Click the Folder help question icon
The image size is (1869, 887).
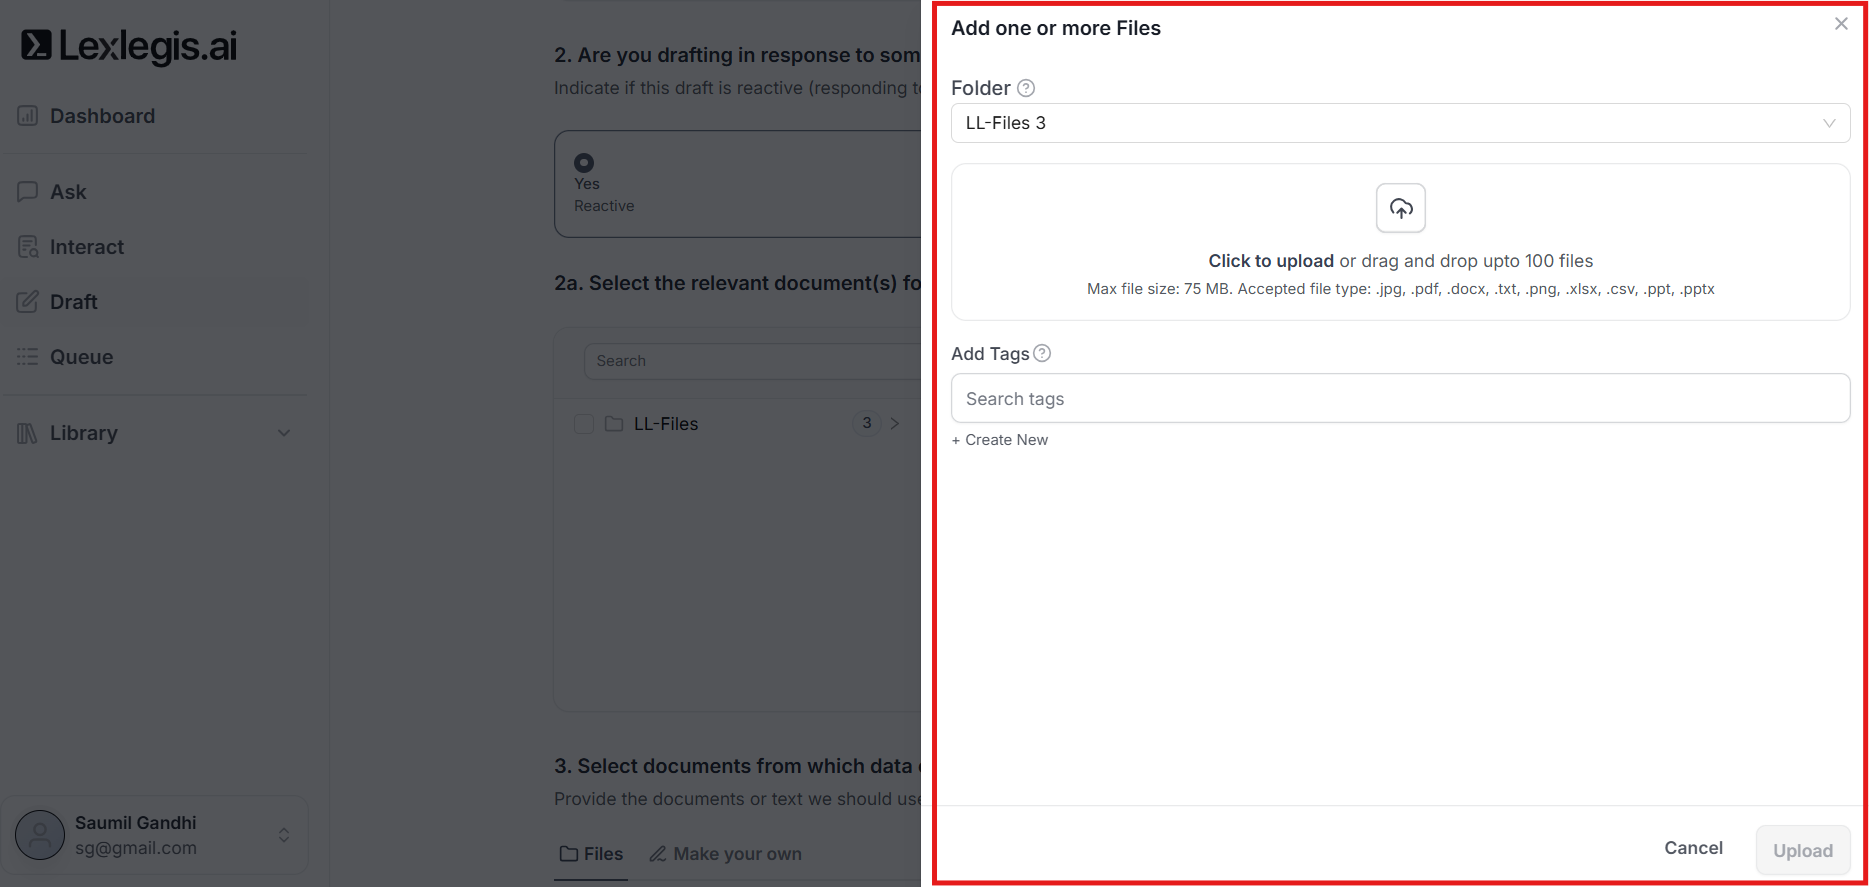[x=1026, y=88]
